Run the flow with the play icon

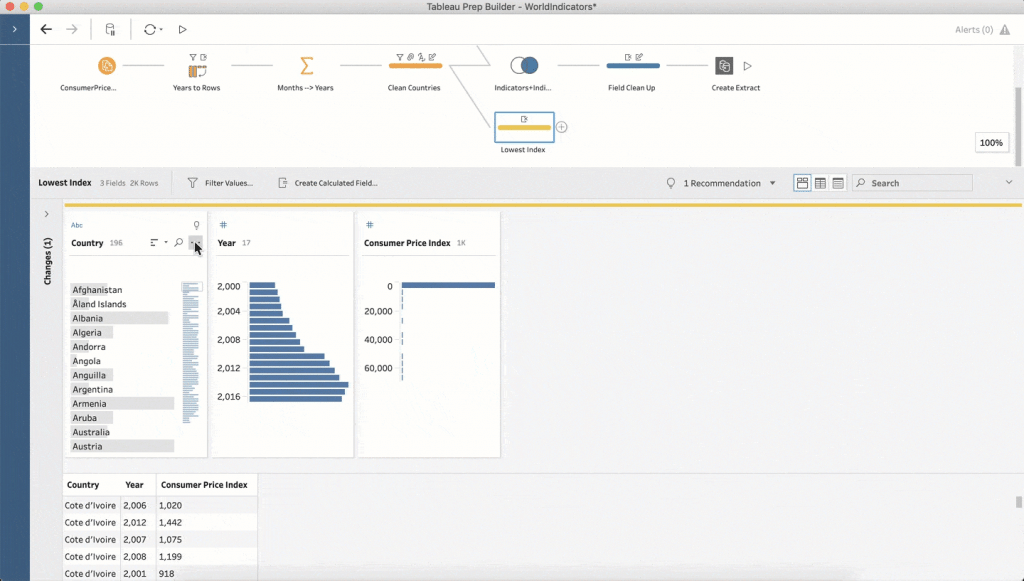coord(183,29)
